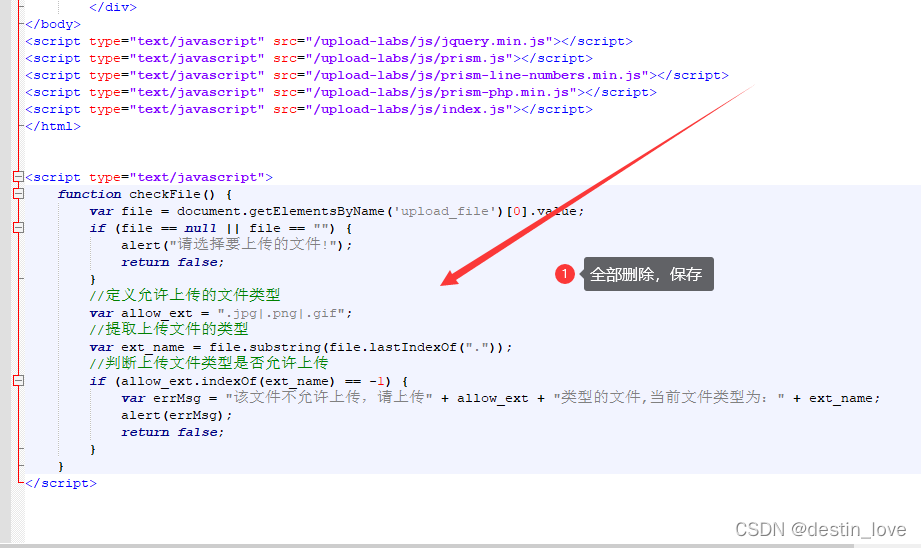This screenshot has width=921, height=548.
Task: Click the closing </body> tag
Action: [x=53, y=24]
